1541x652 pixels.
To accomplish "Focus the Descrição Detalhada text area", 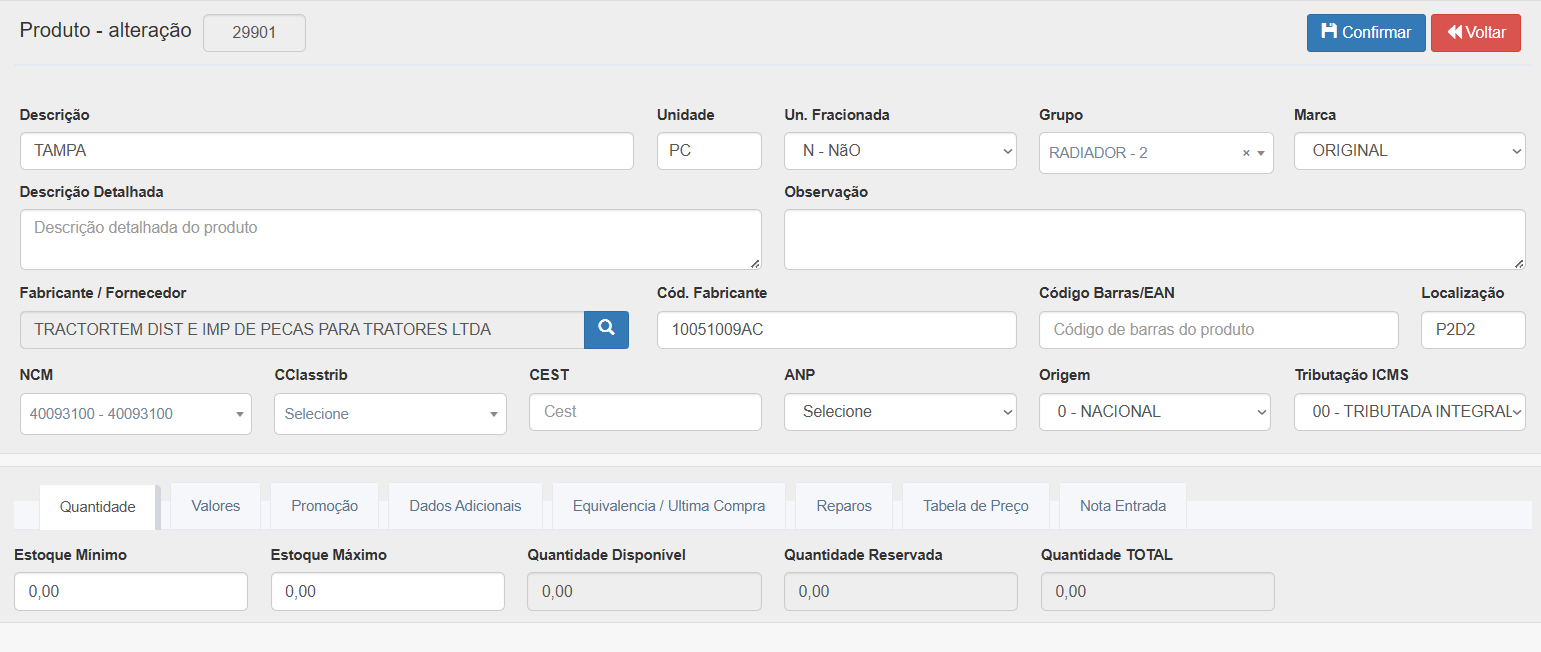I will [x=391, y=239].
